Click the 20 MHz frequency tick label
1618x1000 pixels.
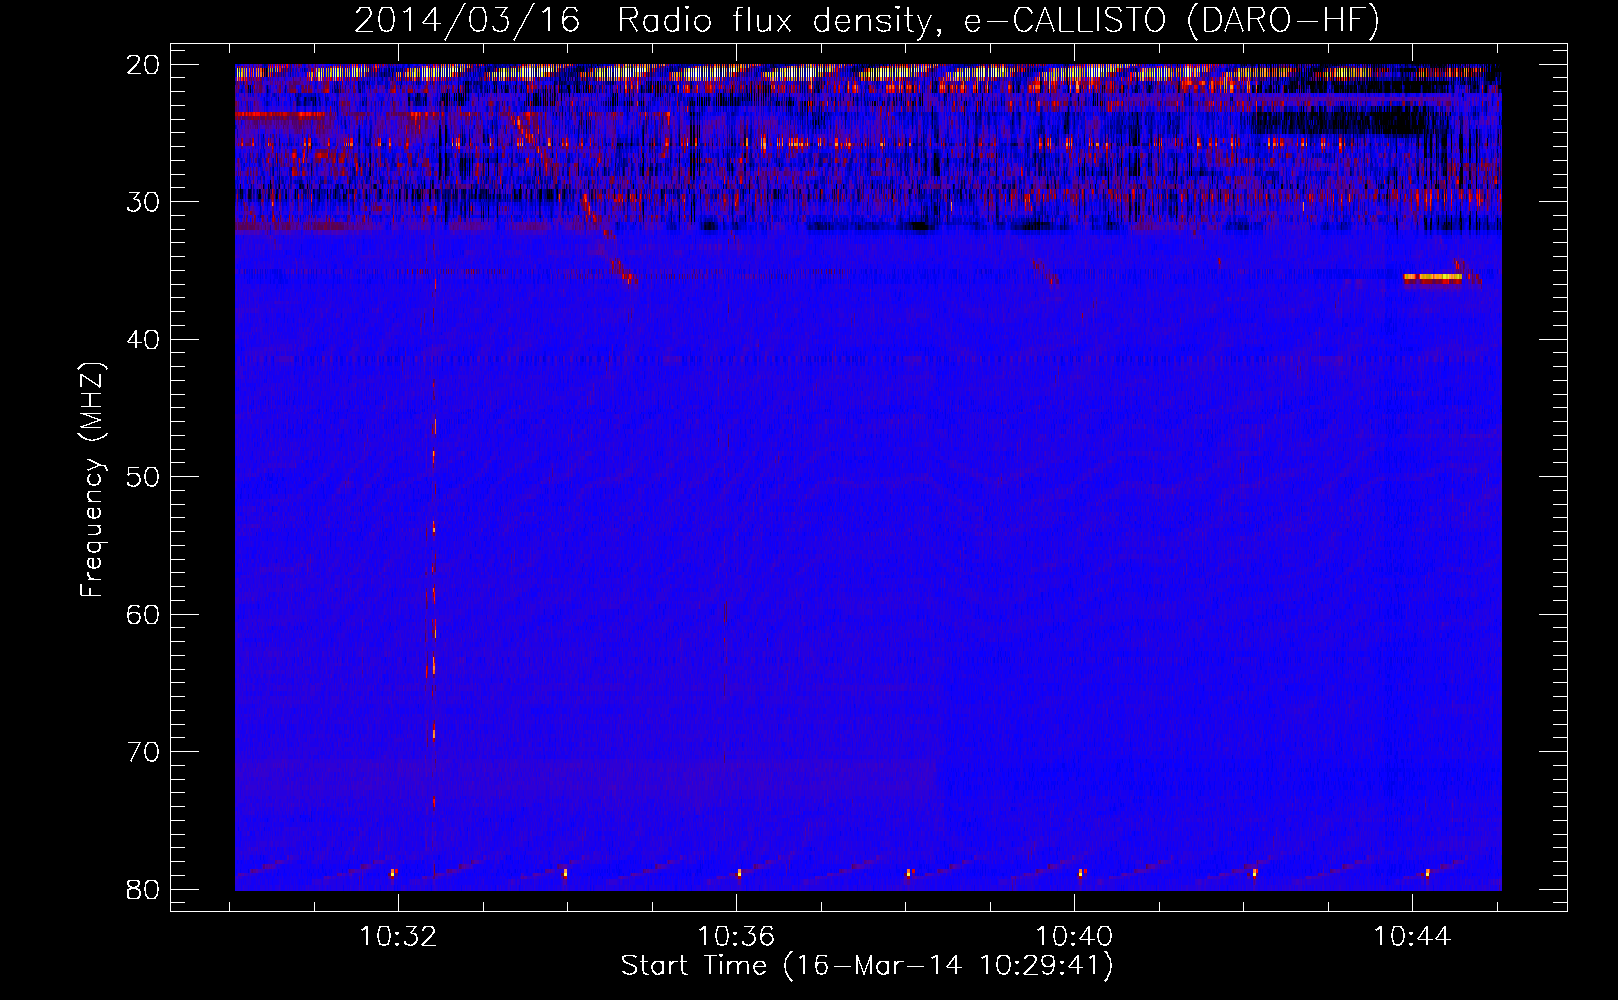[144, 65]
